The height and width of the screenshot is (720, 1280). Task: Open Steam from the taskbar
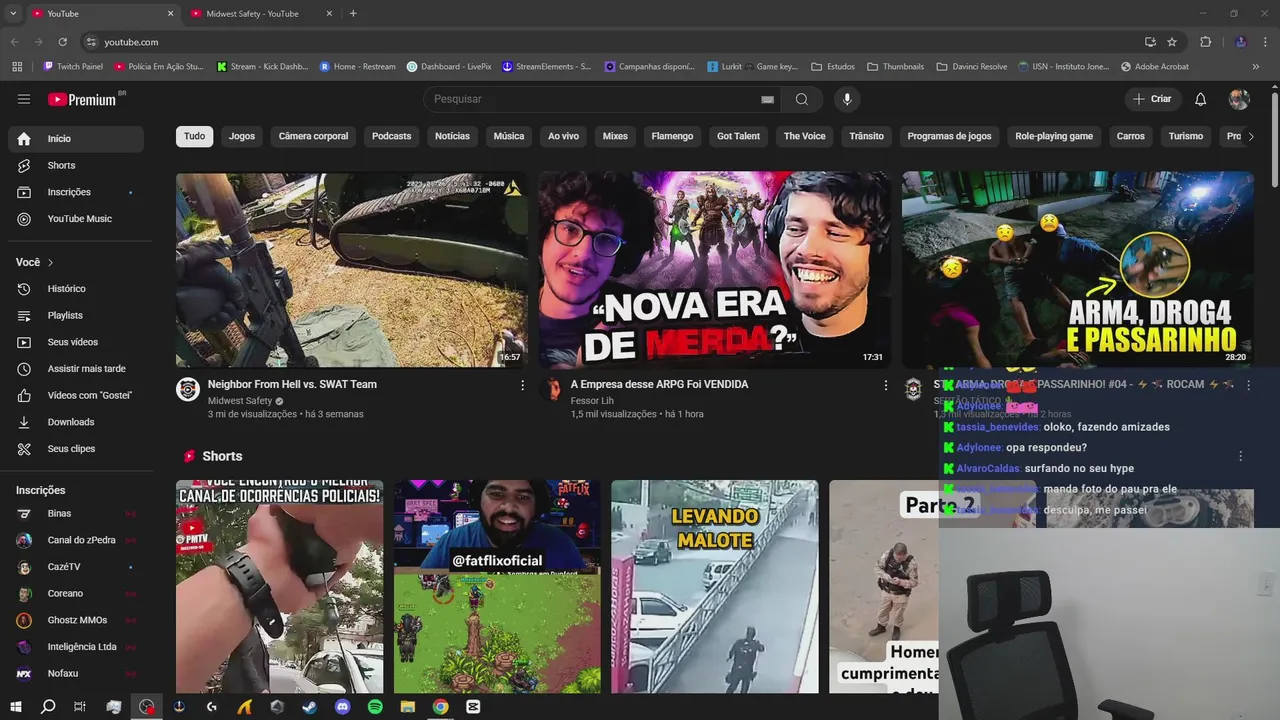[310, 707]
